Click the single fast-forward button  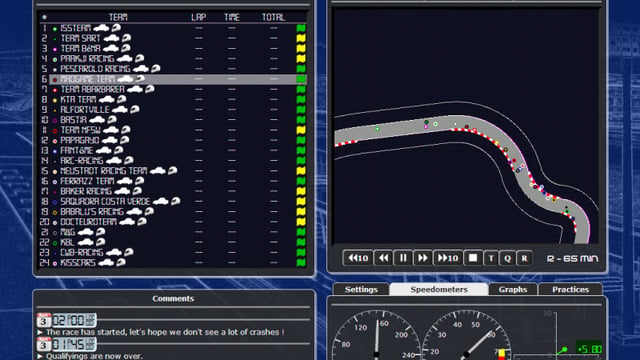[x=422, y=258]
